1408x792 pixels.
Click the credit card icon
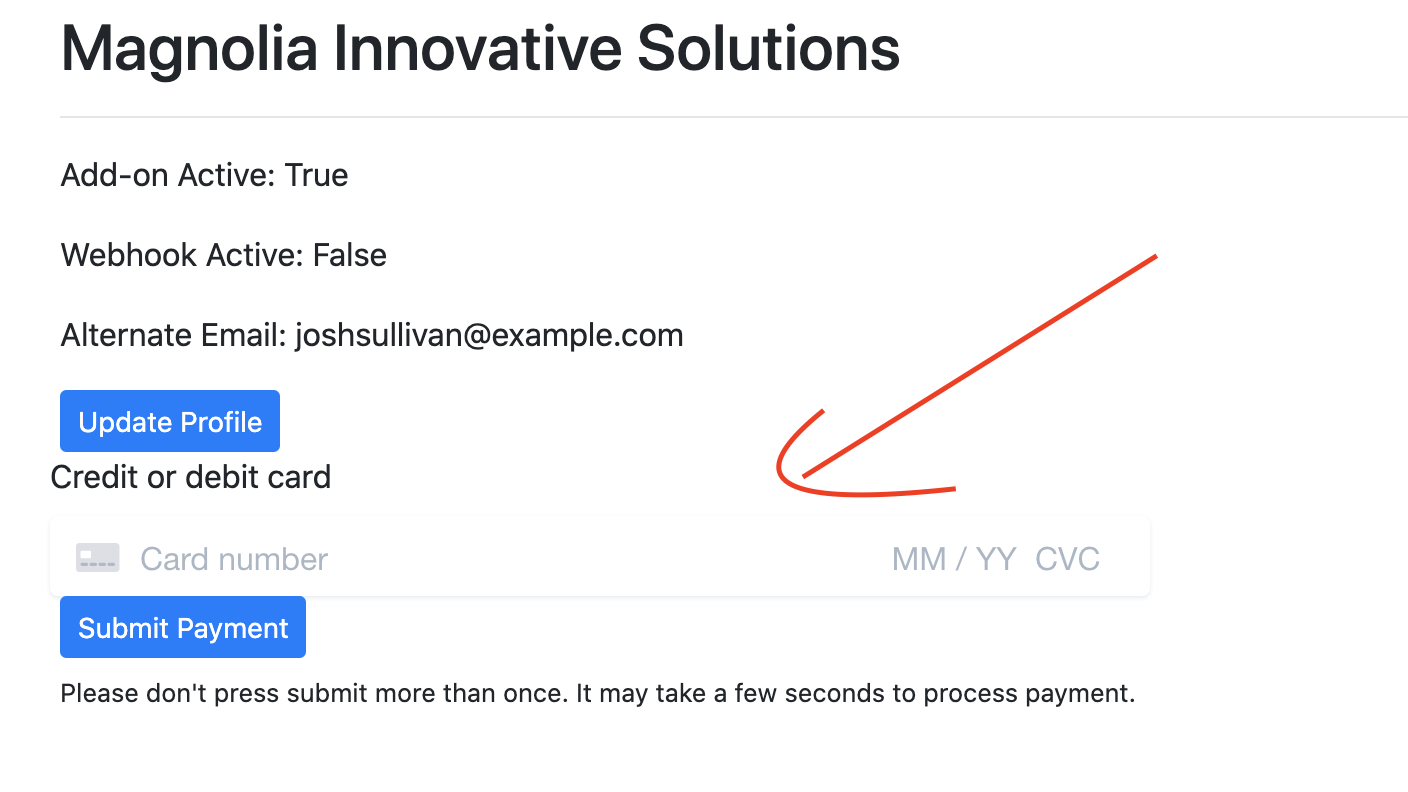98,558
